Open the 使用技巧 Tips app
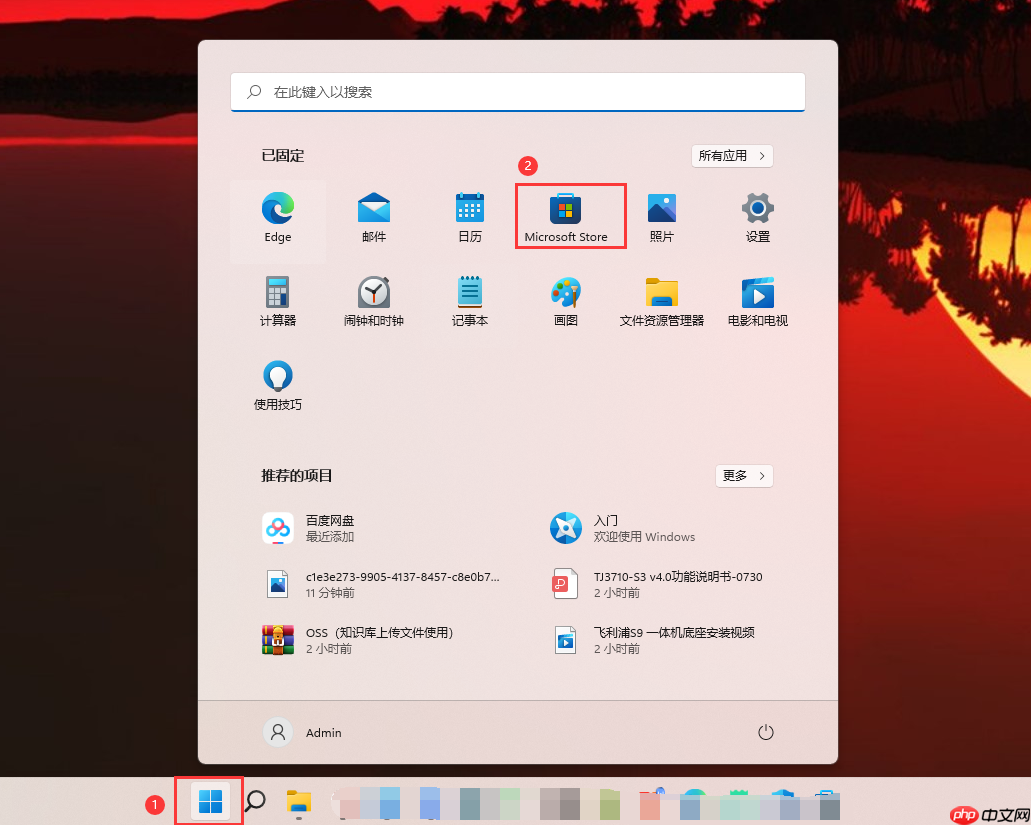Screen dimensions: 1031x825 (277, 384)
